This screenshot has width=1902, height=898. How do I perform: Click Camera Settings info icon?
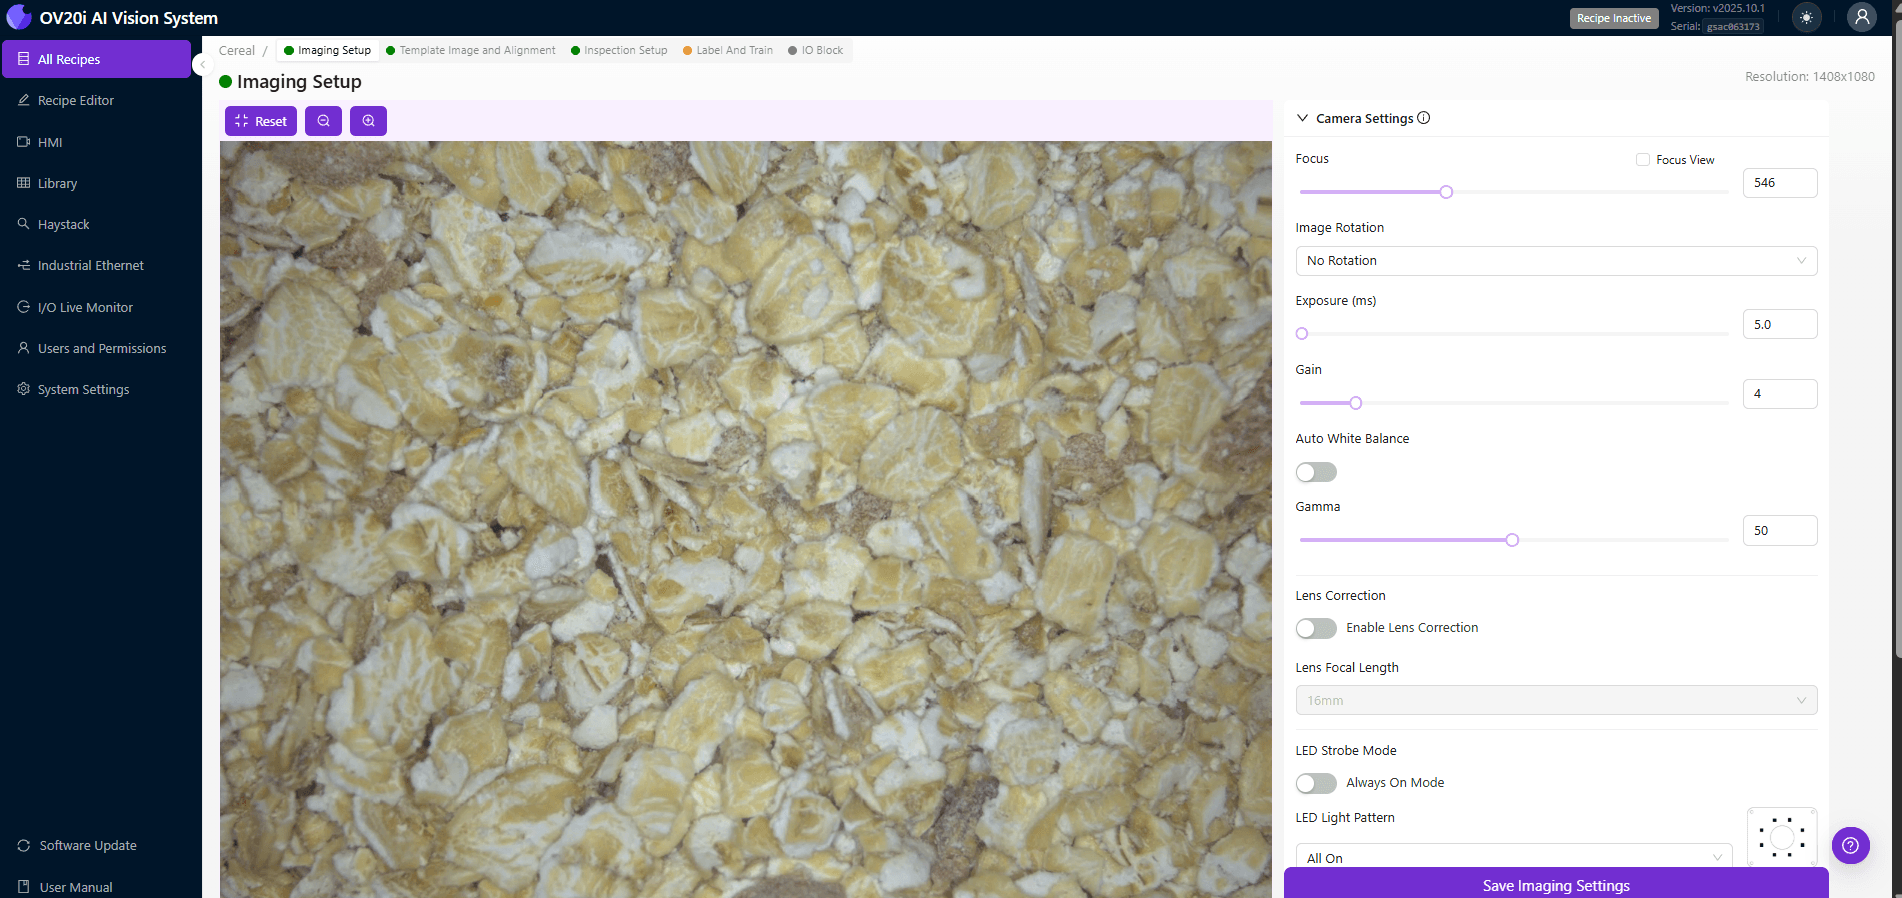(1424, 118)
